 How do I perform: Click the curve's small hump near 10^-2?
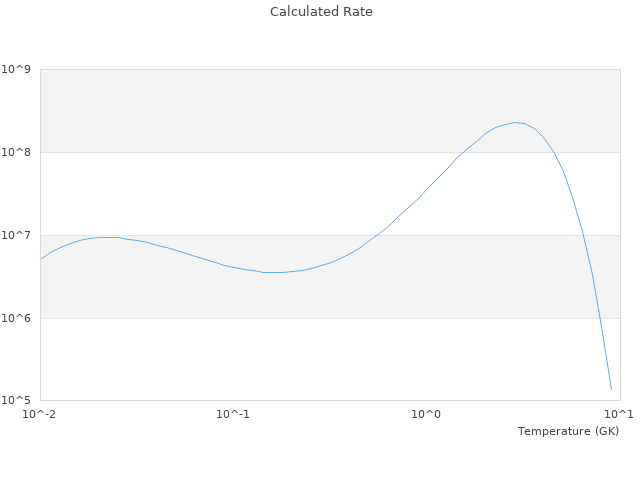pos(108,237)
